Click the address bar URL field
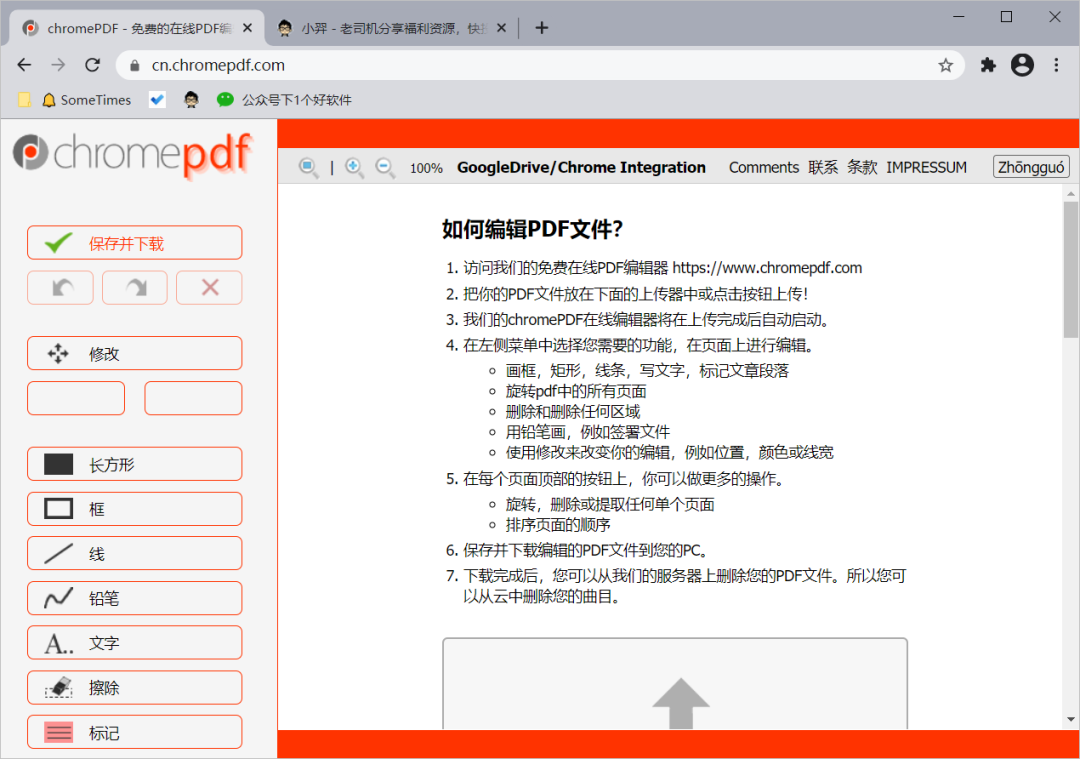This screenshot has height=759, width=1080. [x=540, y=65]
